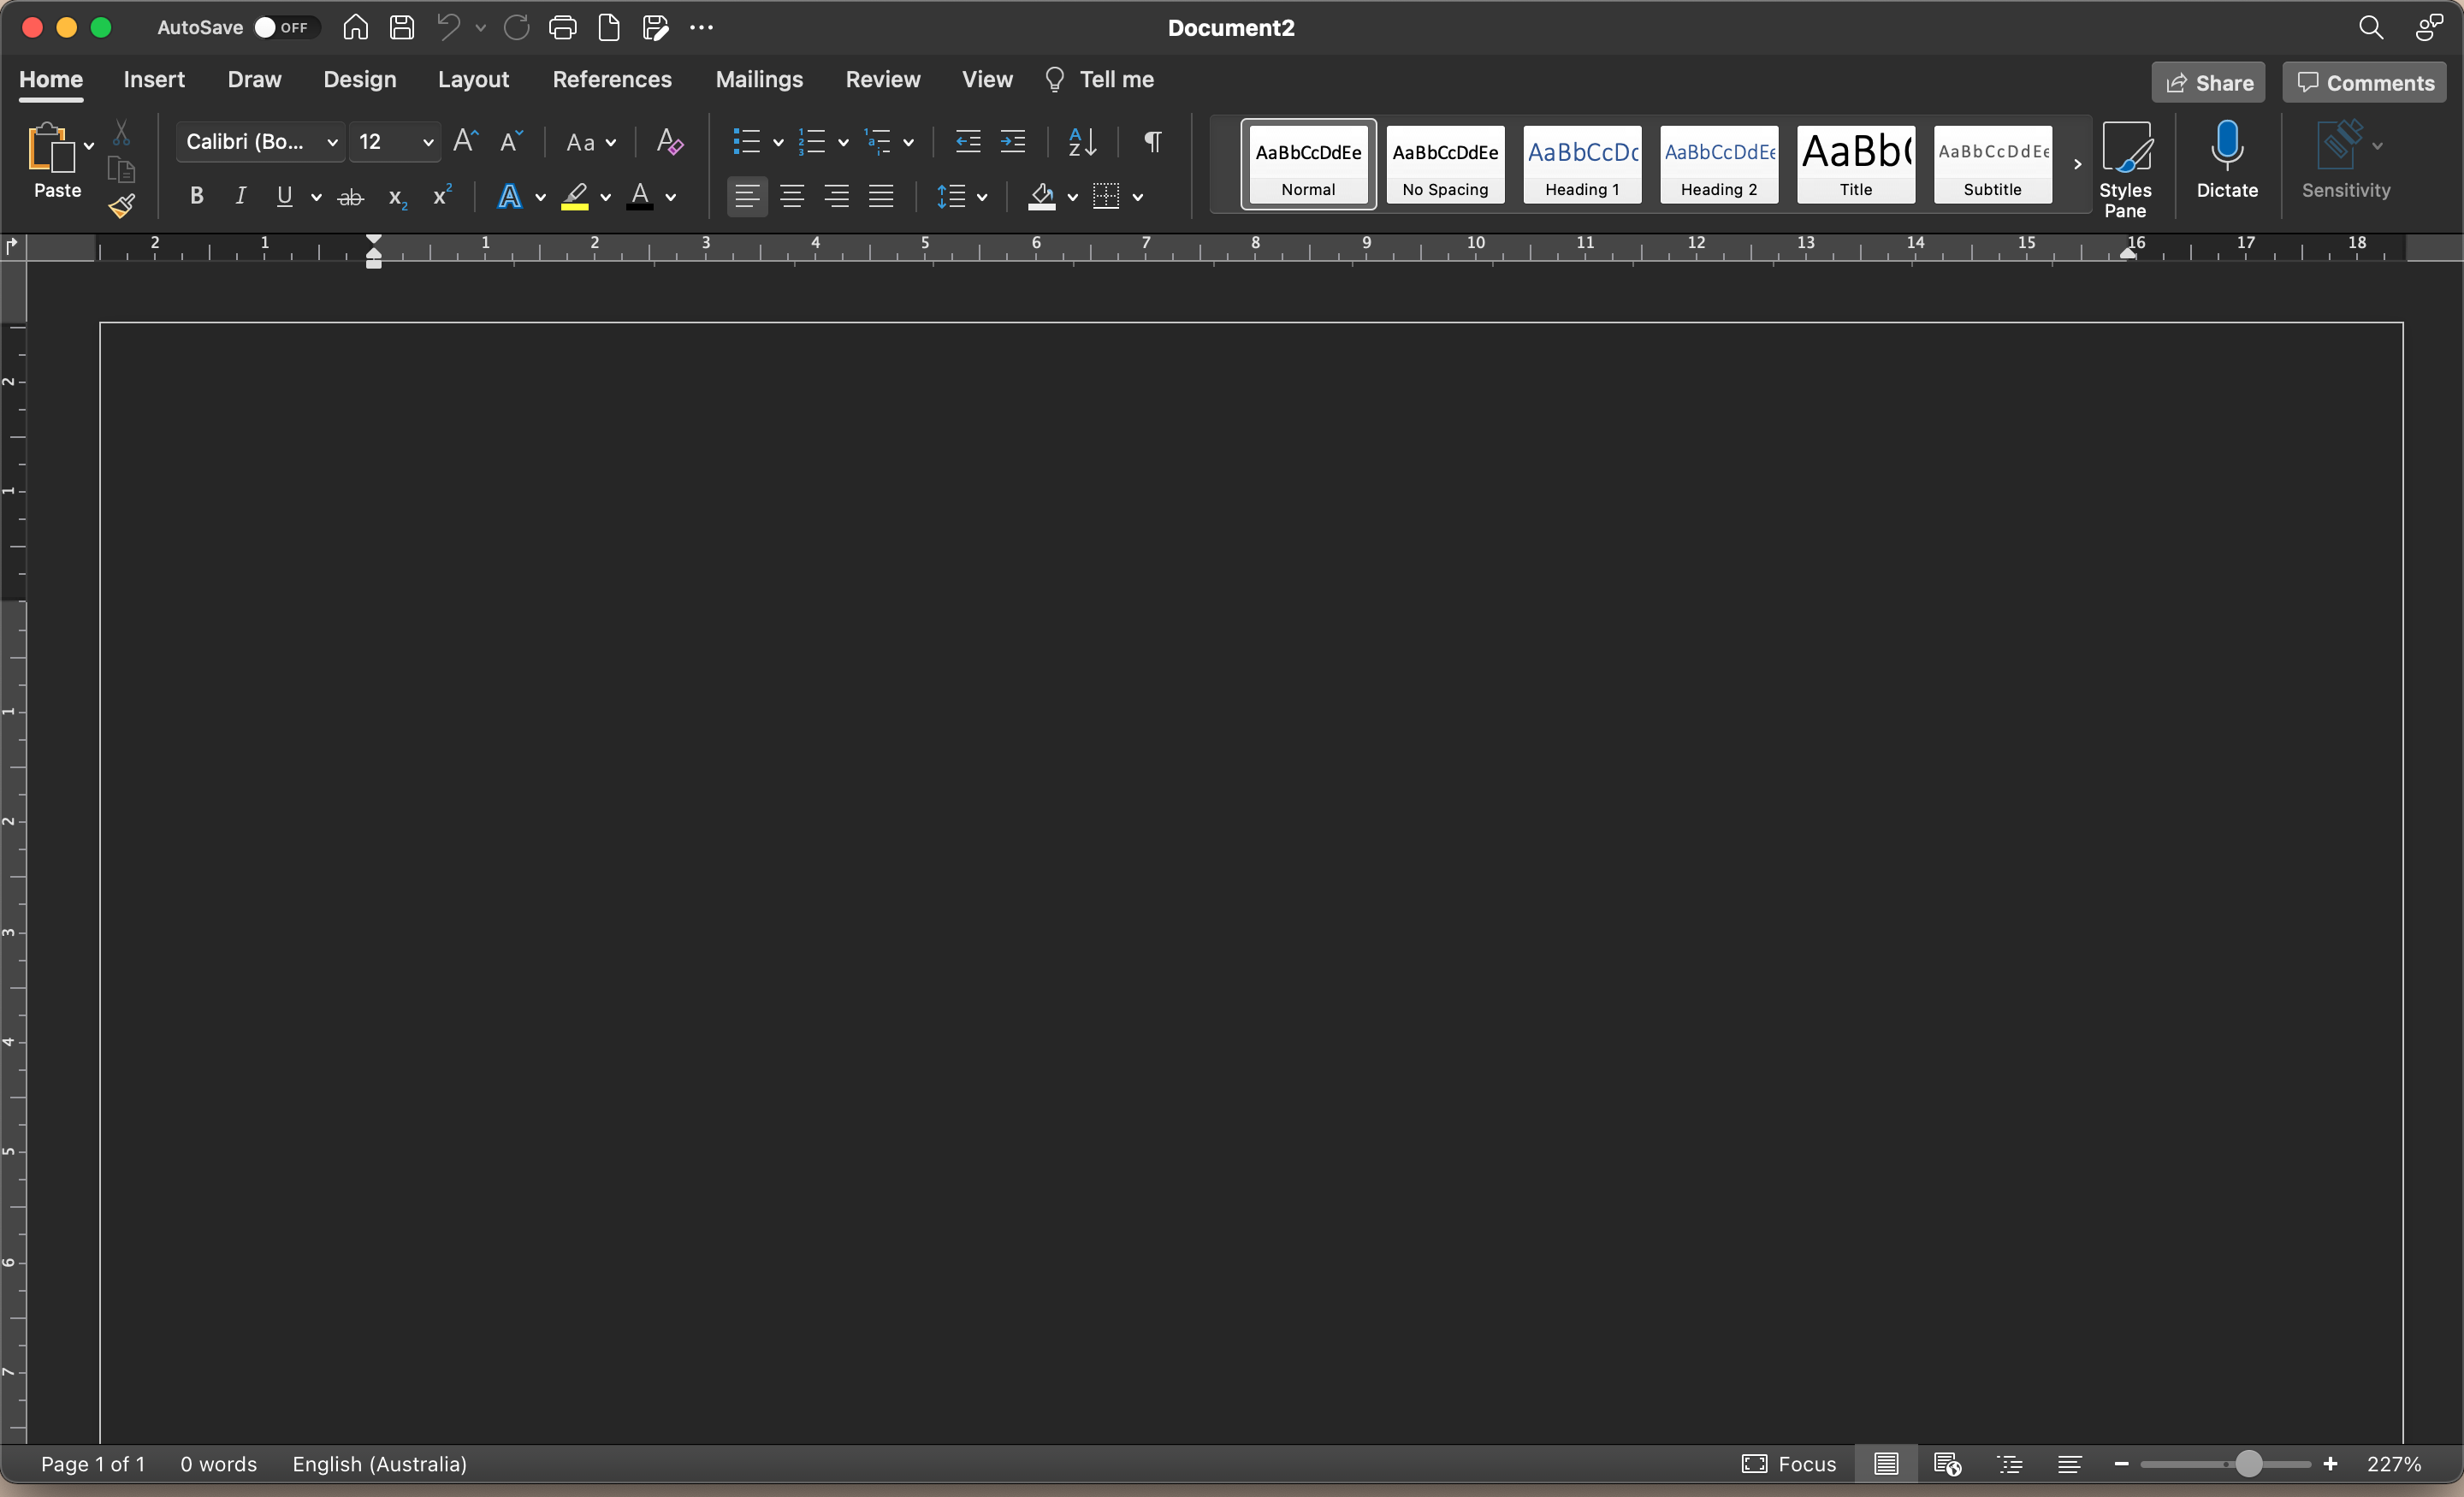Toggle the AutoSave switch
Image resolution: width=2464 pixels, height=1497 pixels.
pyautogui.click(x=284, y=27)
